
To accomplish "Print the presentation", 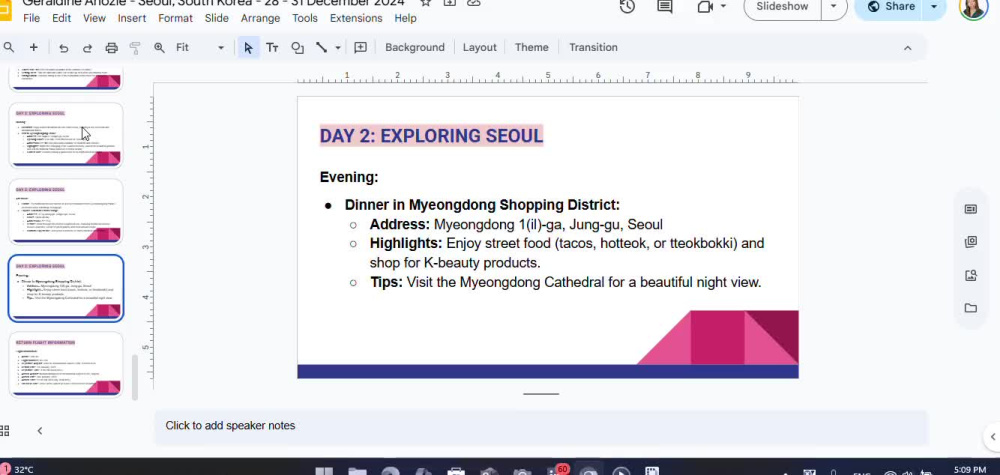I will click(112, 47).
